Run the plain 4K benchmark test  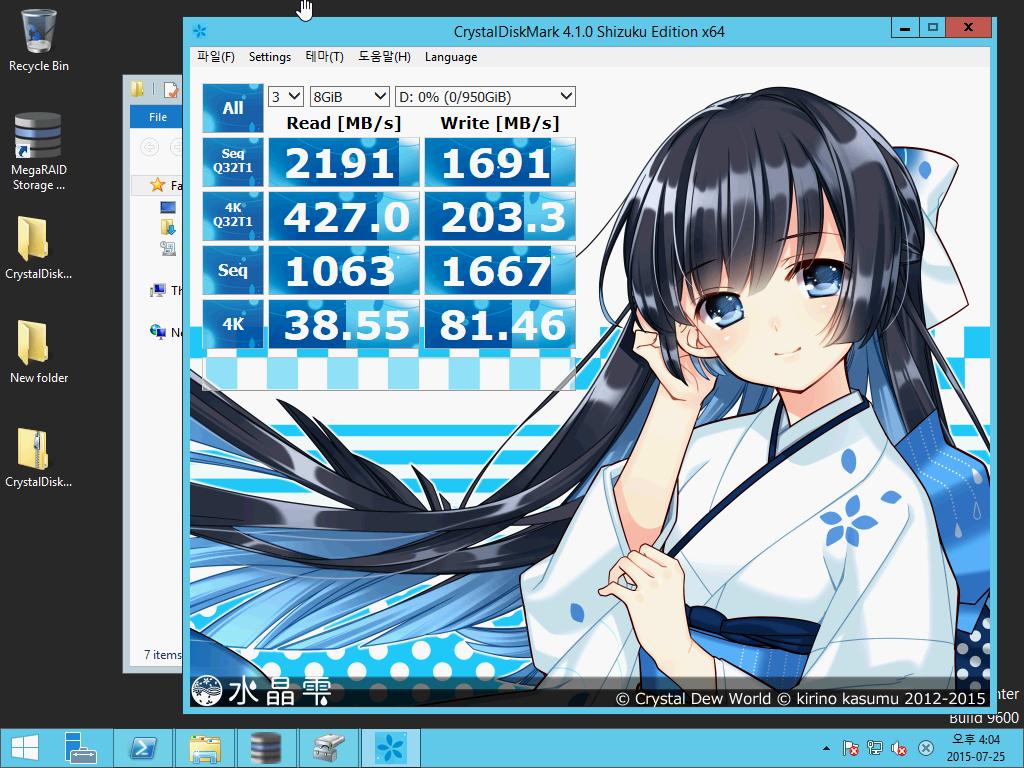(232, 324)
